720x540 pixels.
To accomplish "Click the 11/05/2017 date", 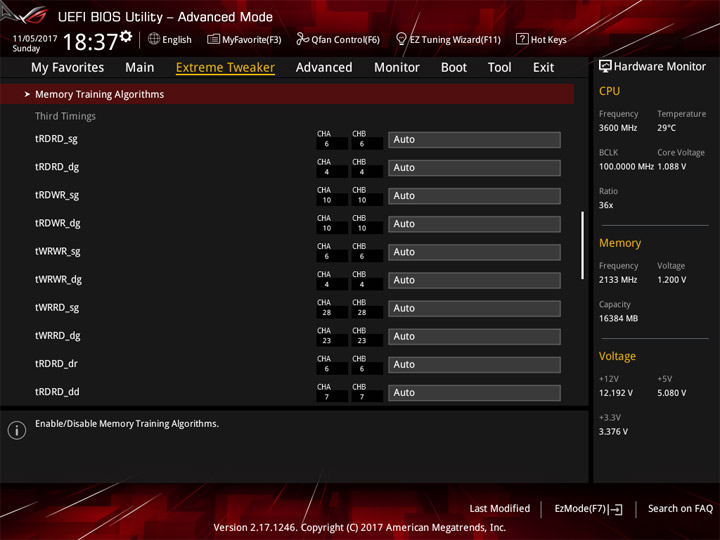I will click(x=34, y=39).
